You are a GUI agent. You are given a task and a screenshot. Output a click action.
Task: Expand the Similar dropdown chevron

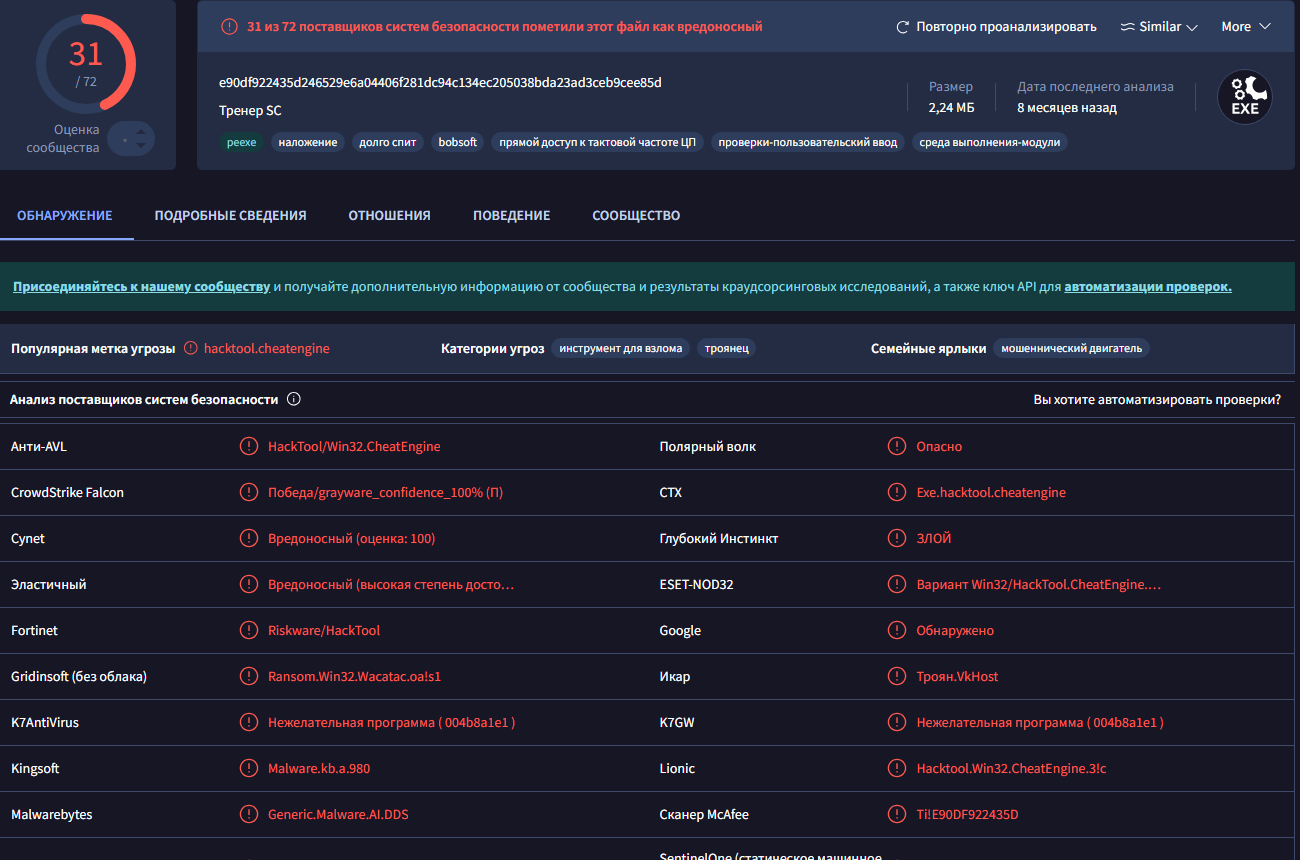point(1192,28)
